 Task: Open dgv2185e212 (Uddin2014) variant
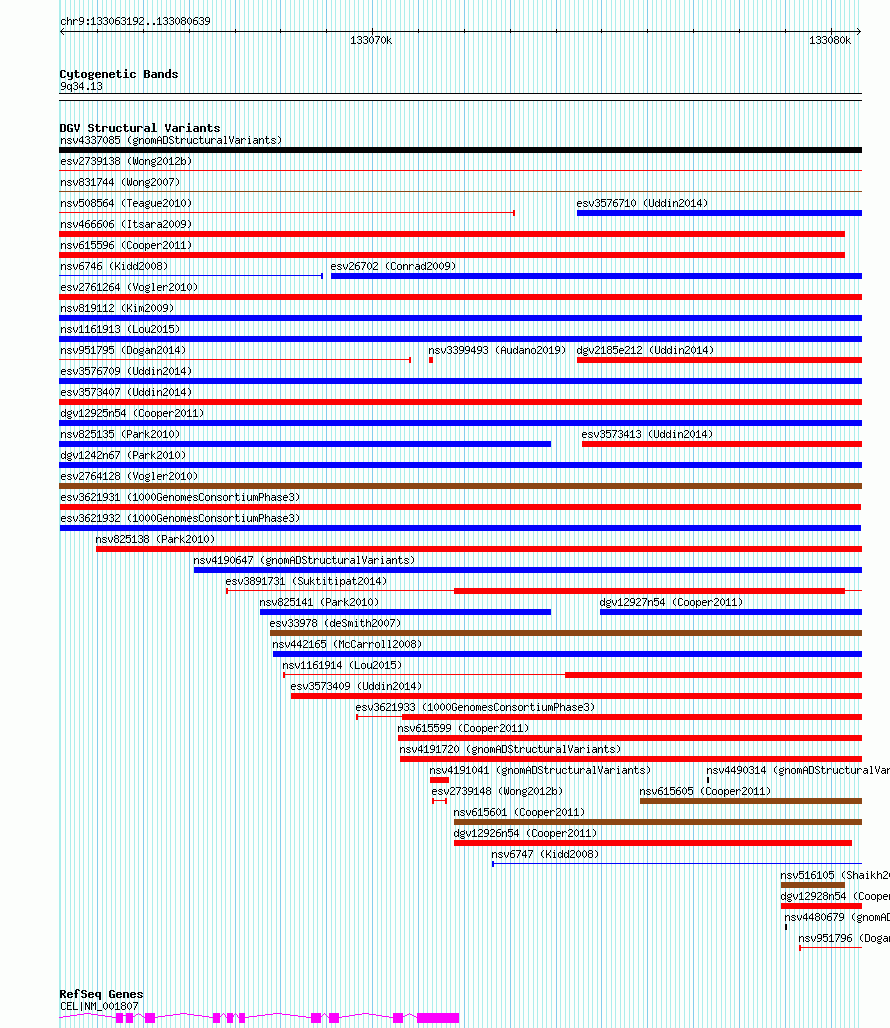[646, 350]
